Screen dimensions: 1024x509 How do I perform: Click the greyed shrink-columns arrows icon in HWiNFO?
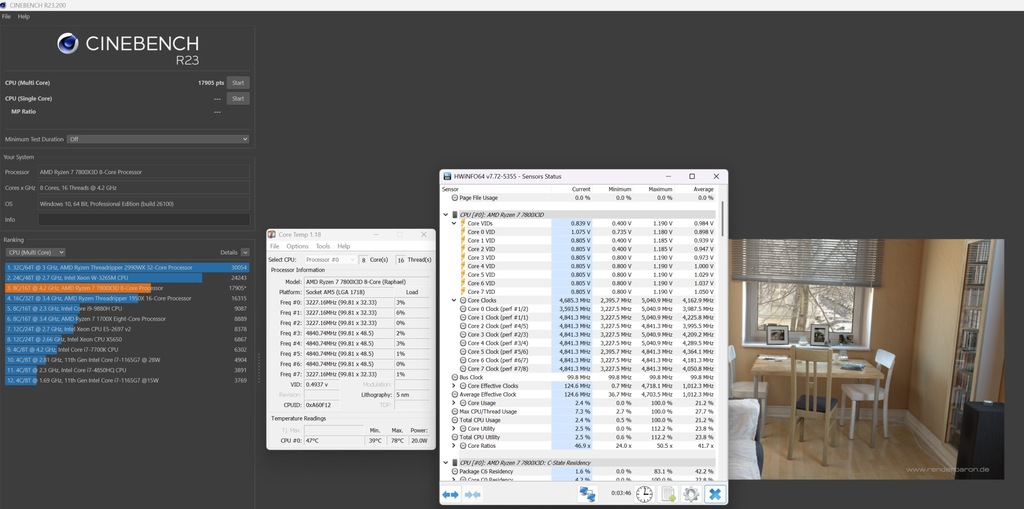tap(472, 495)
